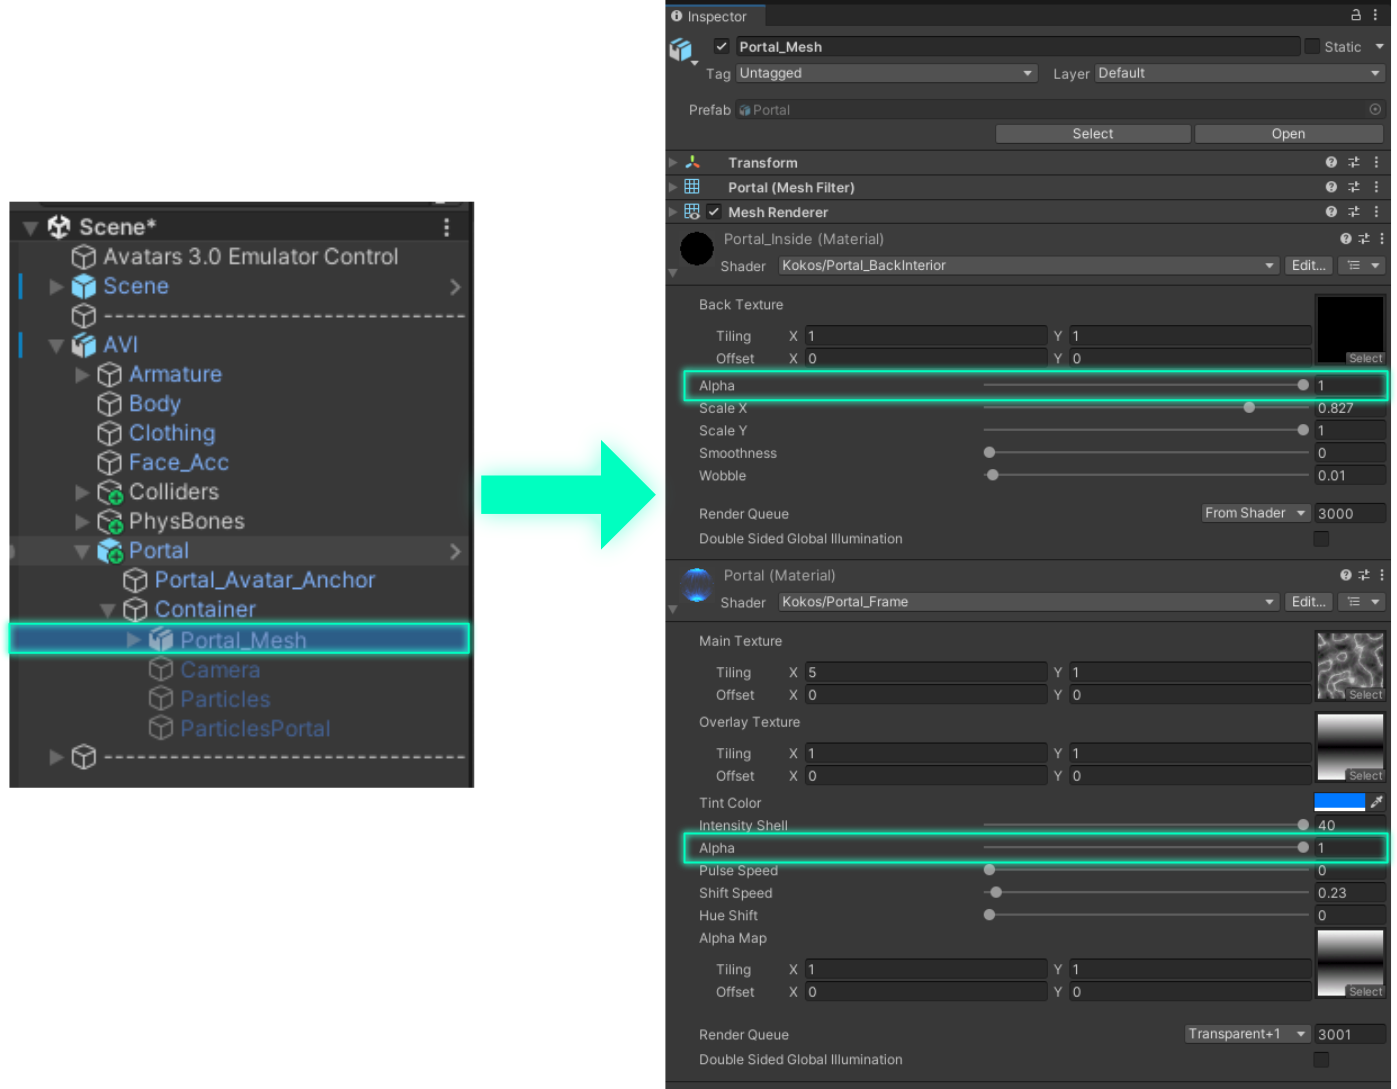
Task: Adjust the Wobble slider handle
Action: (x=992, y=475)
